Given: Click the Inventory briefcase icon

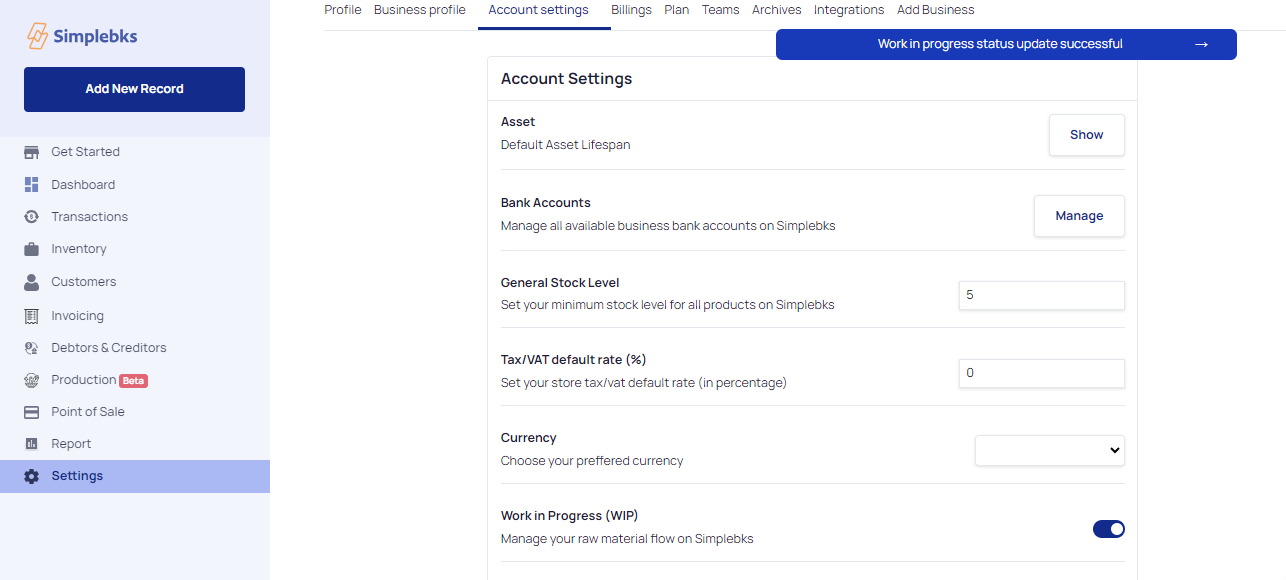Looking at the screenshot, I should (32, 249).
